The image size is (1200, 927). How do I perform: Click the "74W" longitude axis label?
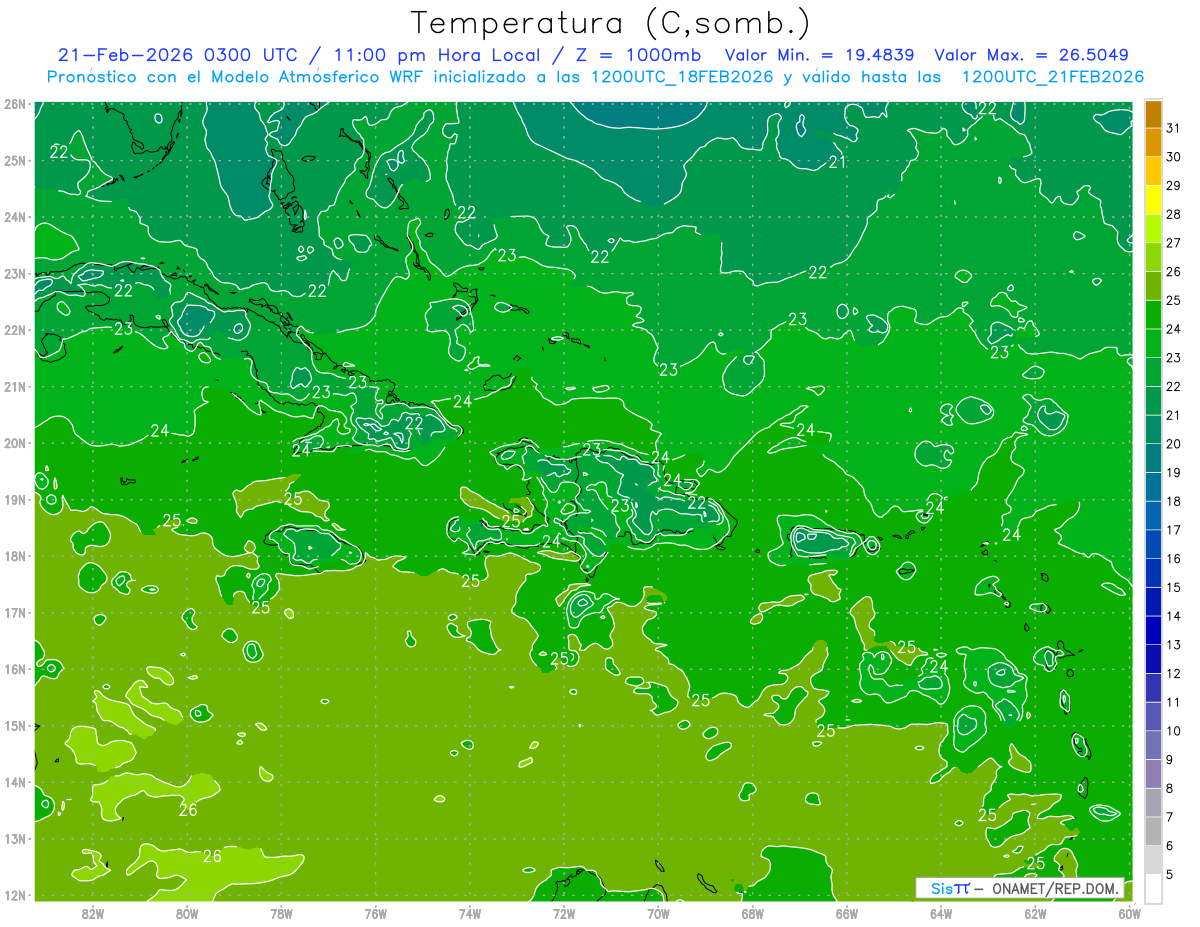470,913
